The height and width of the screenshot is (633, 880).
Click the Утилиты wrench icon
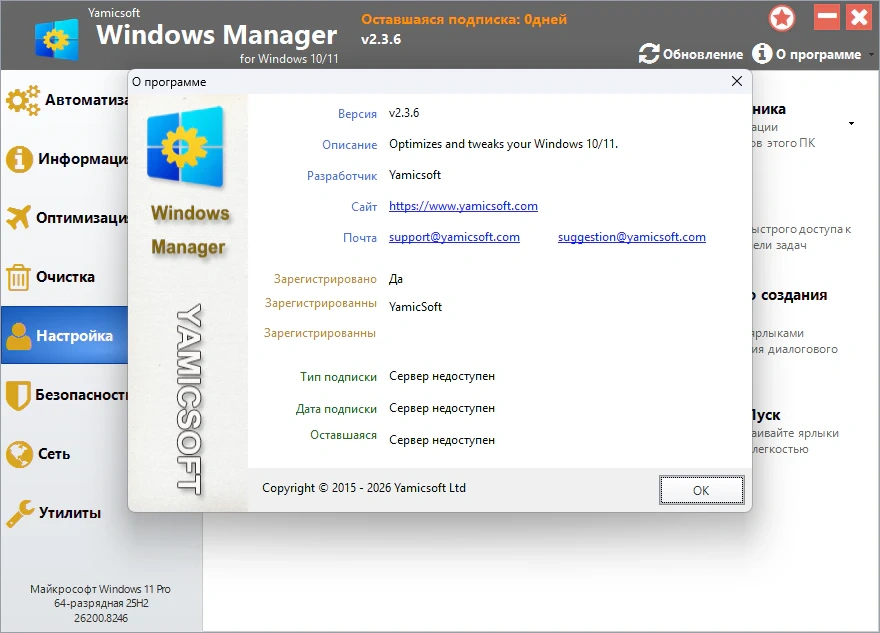20,513
